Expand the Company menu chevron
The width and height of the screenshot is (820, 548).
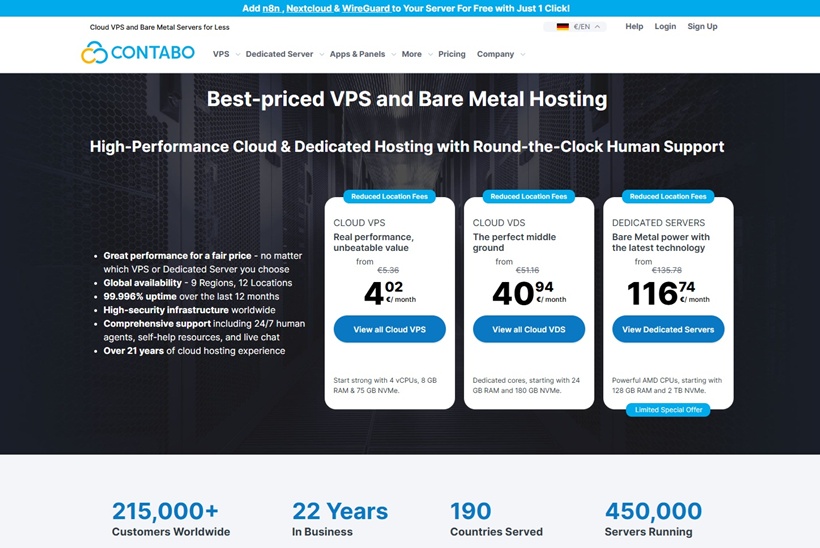[x=523, y=54]
